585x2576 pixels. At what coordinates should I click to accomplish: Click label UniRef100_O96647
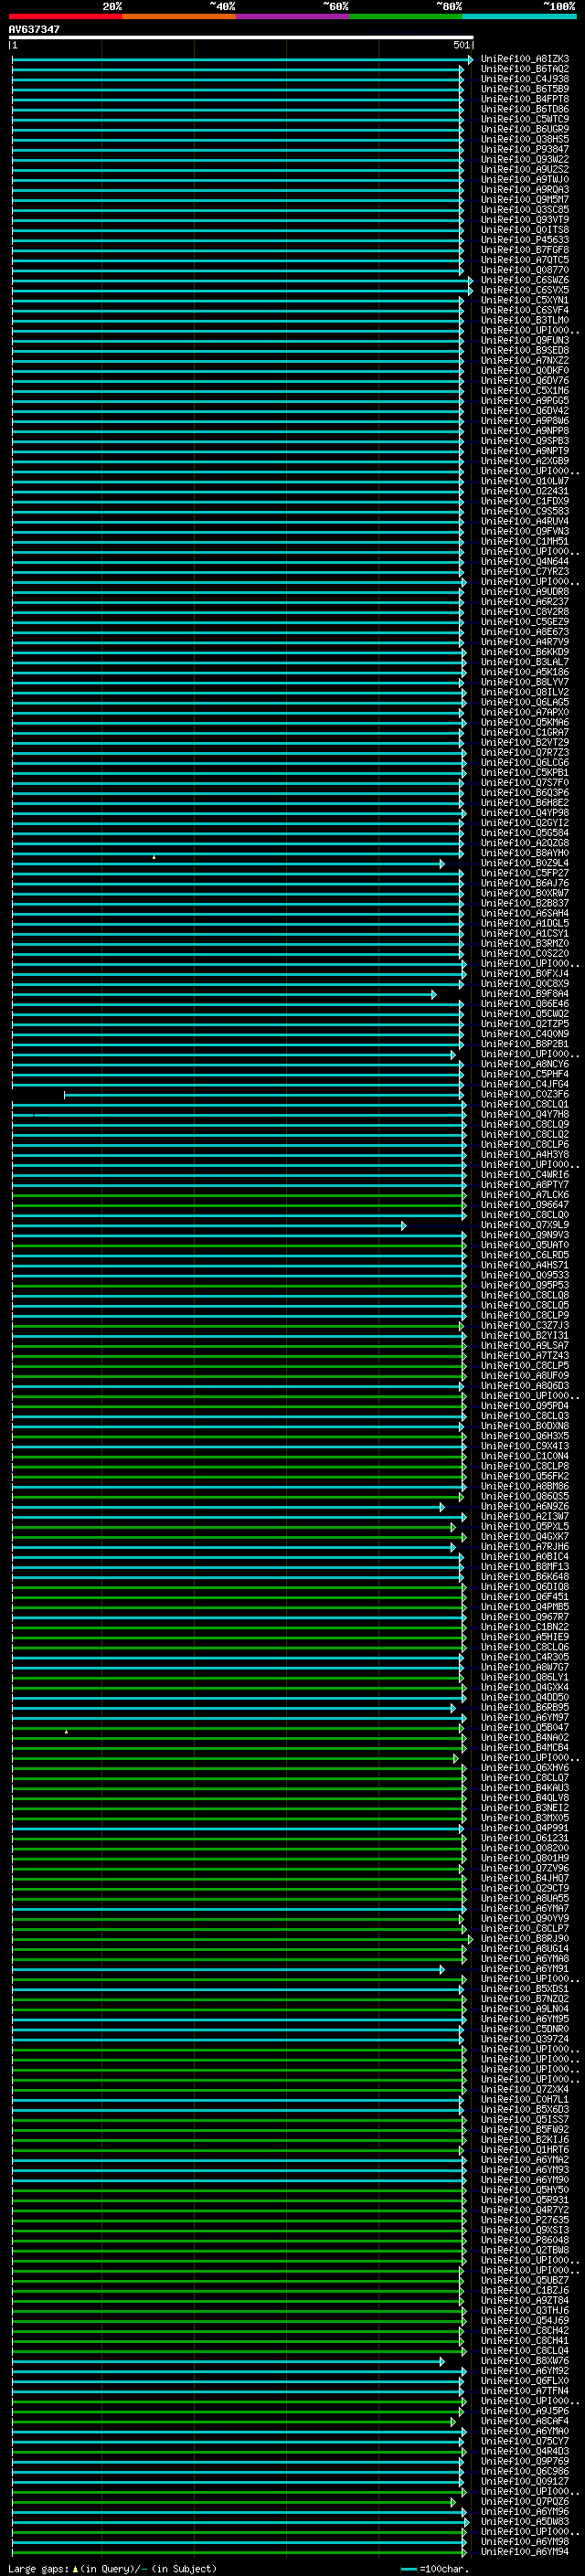click(524, 1205)
